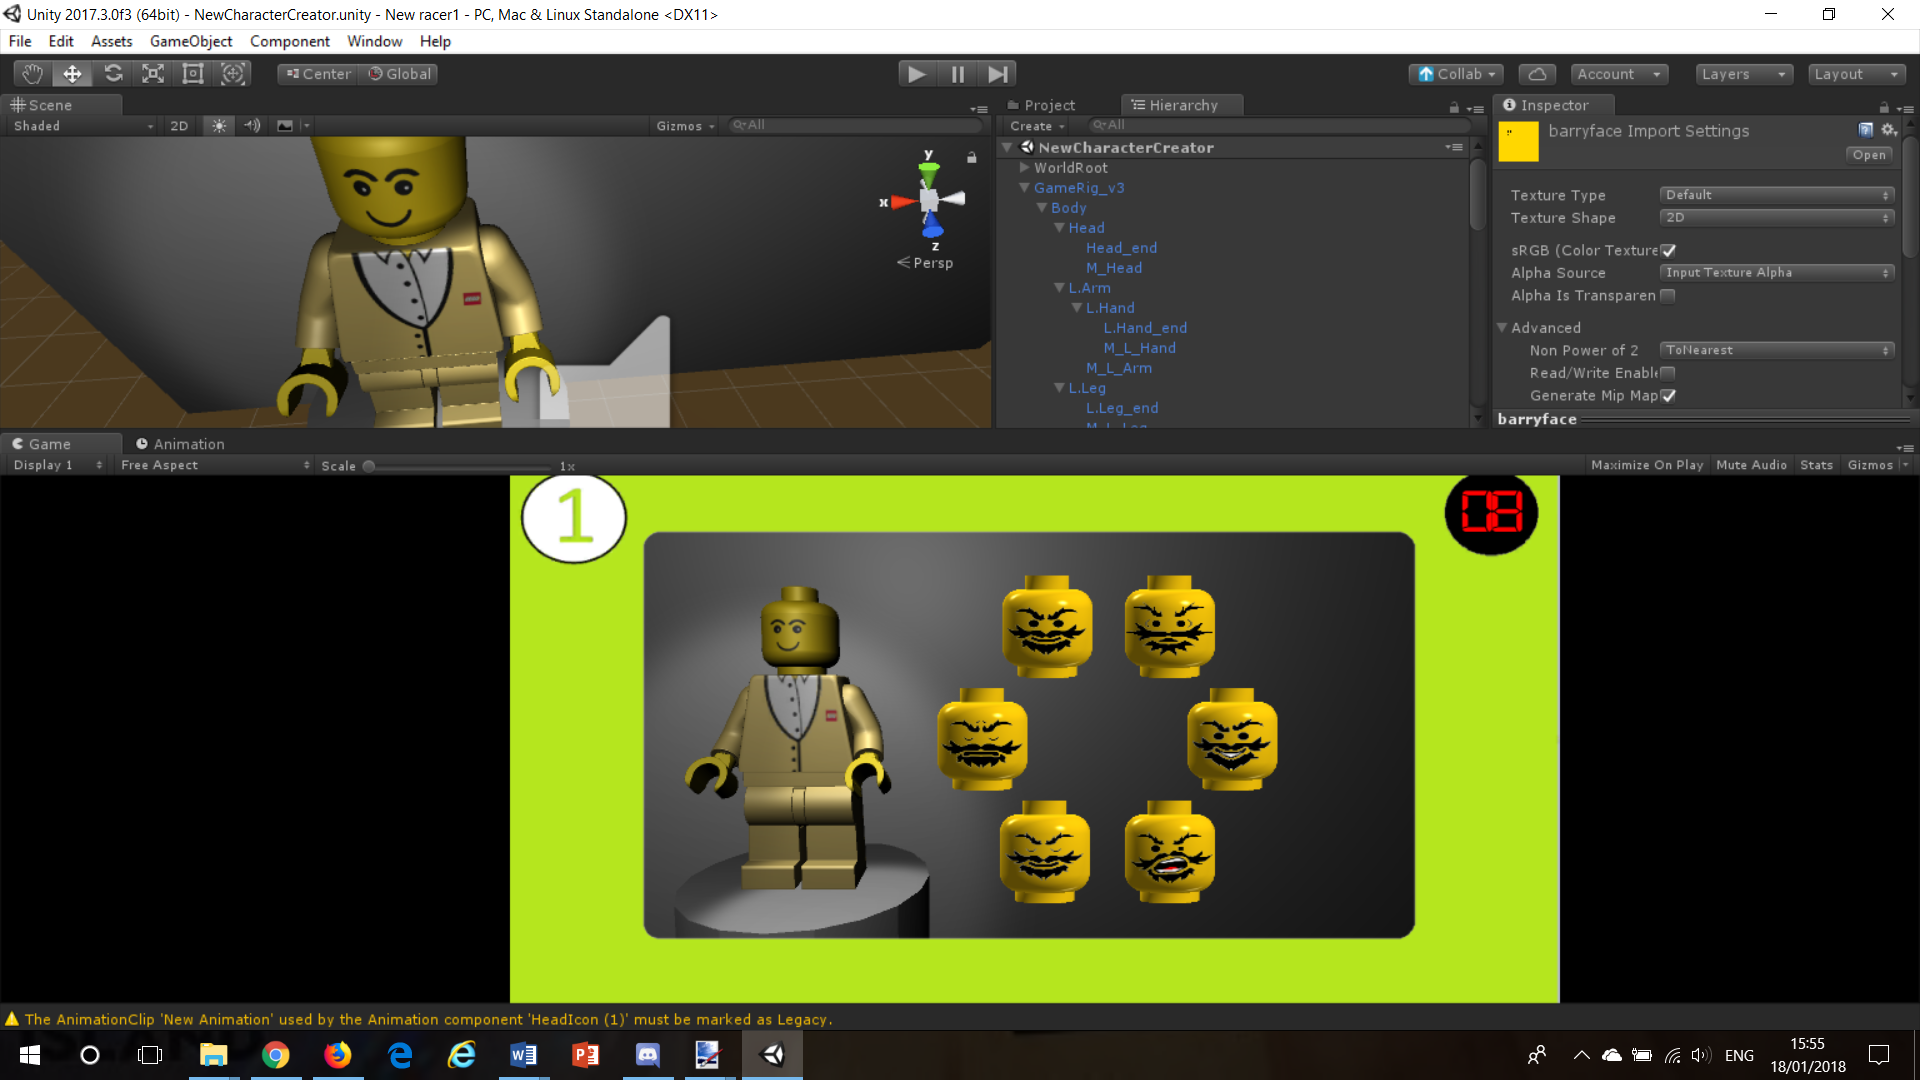Open Texture Type dropdown
Viewport: 1920px width, 1080px height.
[1777, 195]
